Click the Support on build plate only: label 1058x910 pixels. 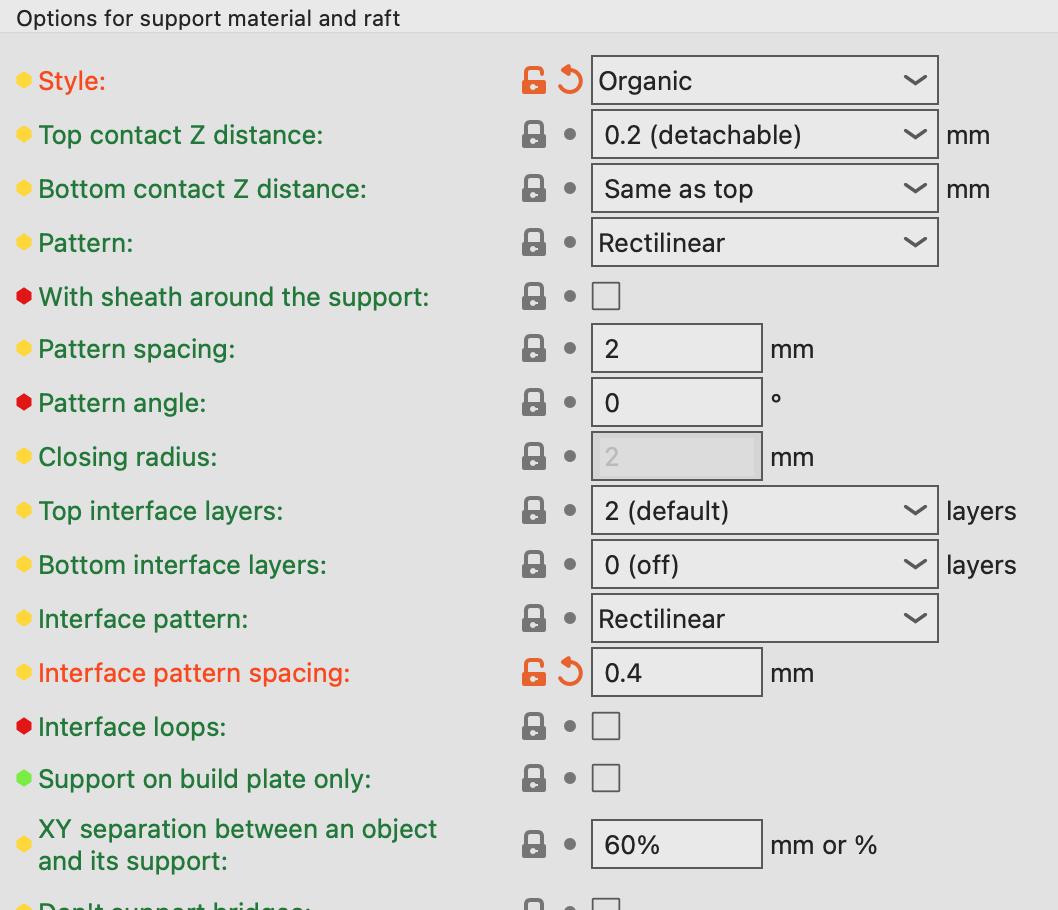click(x=205, y=779)
